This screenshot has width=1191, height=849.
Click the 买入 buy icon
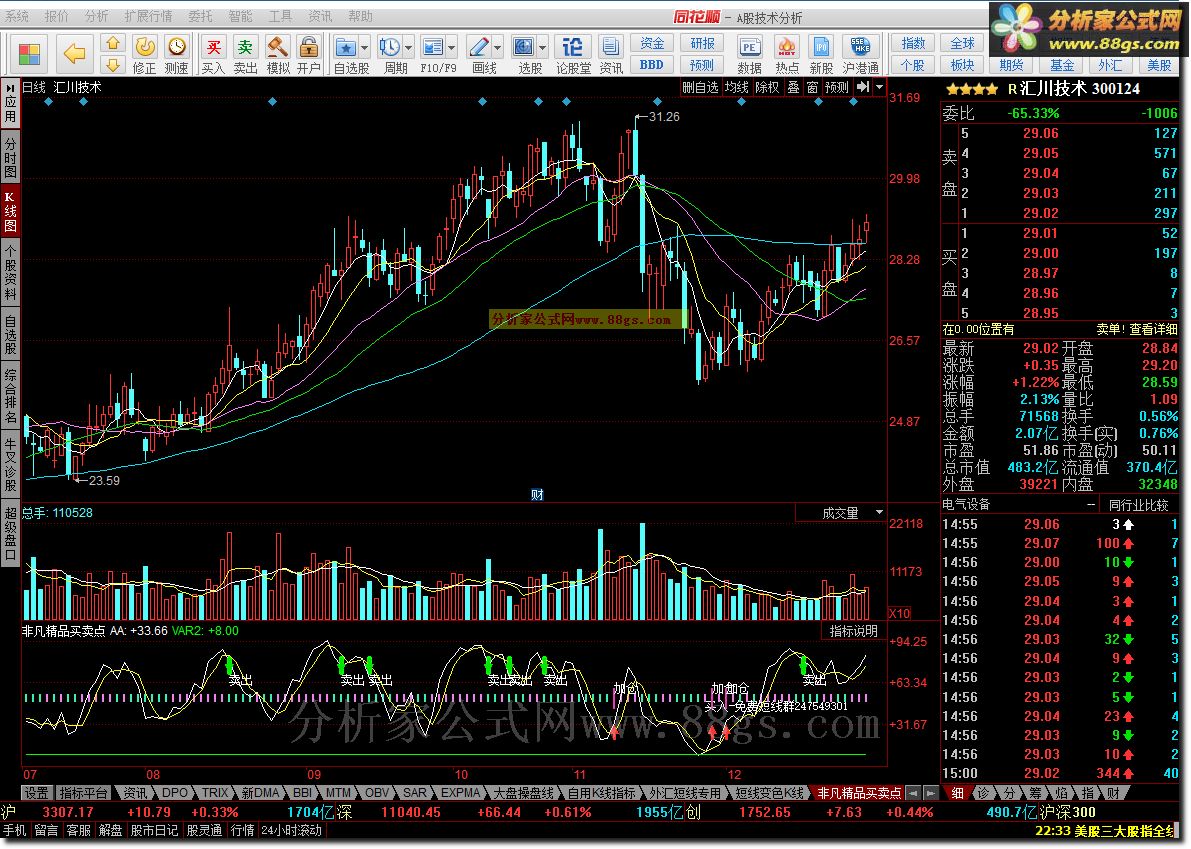point(213,55)
